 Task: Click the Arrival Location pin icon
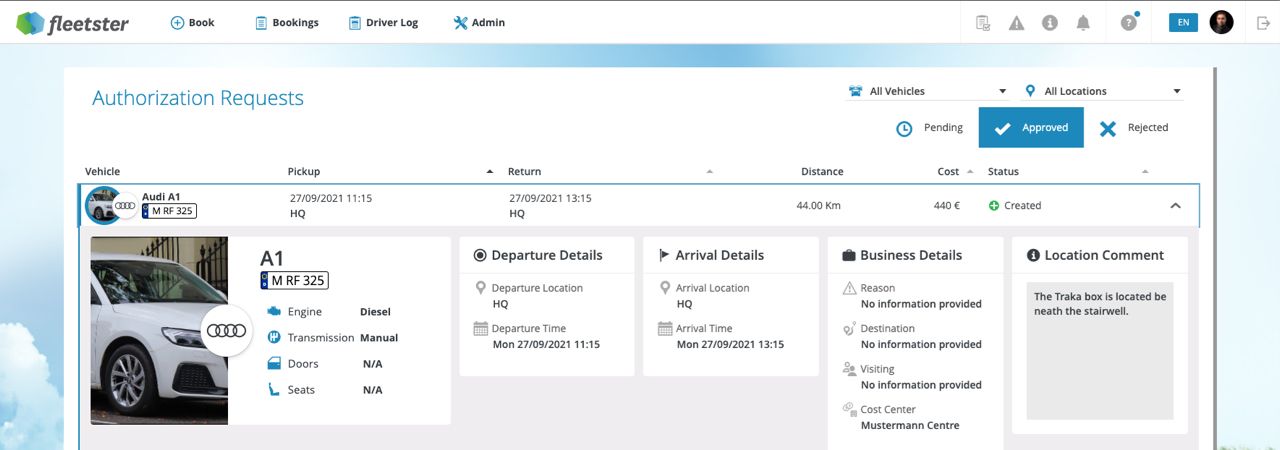tap(665, 288)
